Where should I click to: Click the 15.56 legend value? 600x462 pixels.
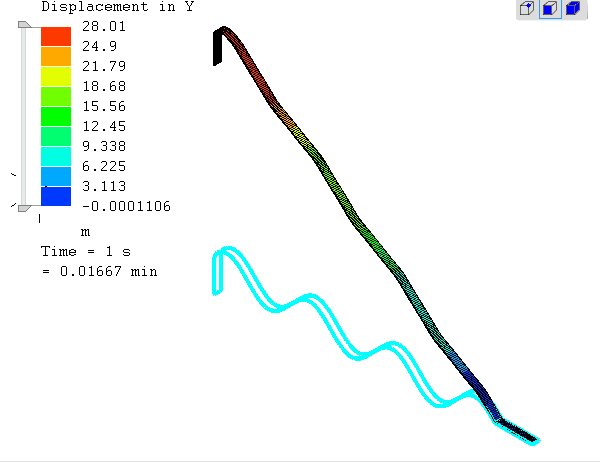[104, 106]
